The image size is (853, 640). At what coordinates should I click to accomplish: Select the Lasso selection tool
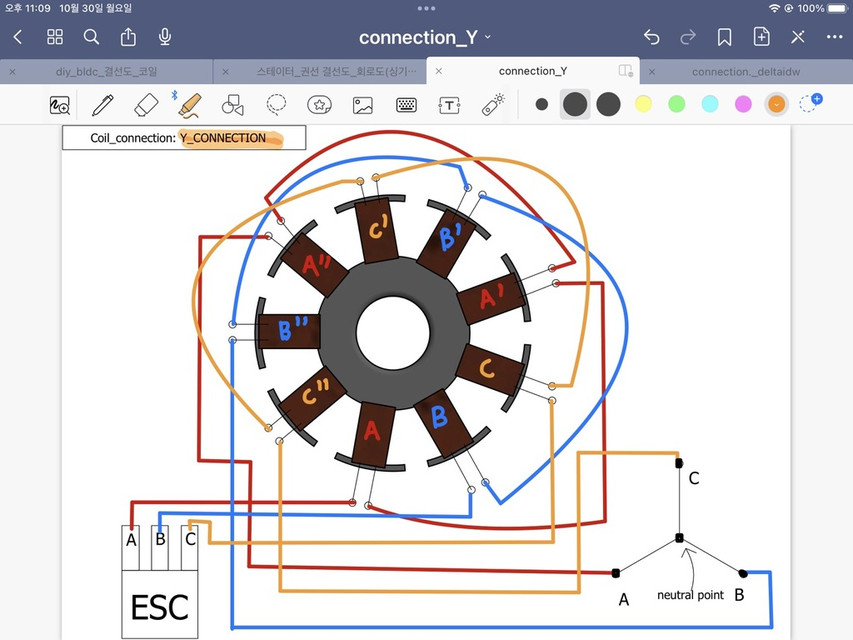(x=276, y=104)
